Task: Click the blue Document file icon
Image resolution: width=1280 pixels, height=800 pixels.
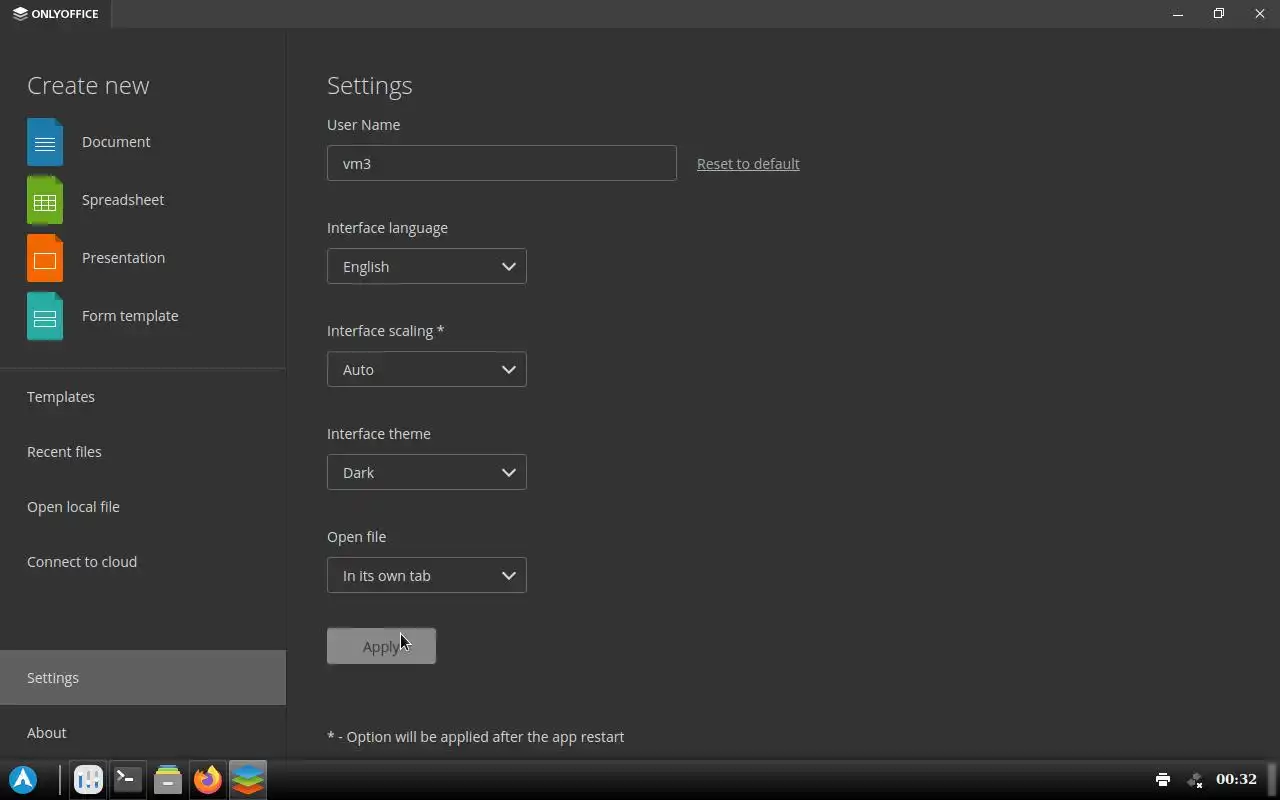Action: [45, 142]
